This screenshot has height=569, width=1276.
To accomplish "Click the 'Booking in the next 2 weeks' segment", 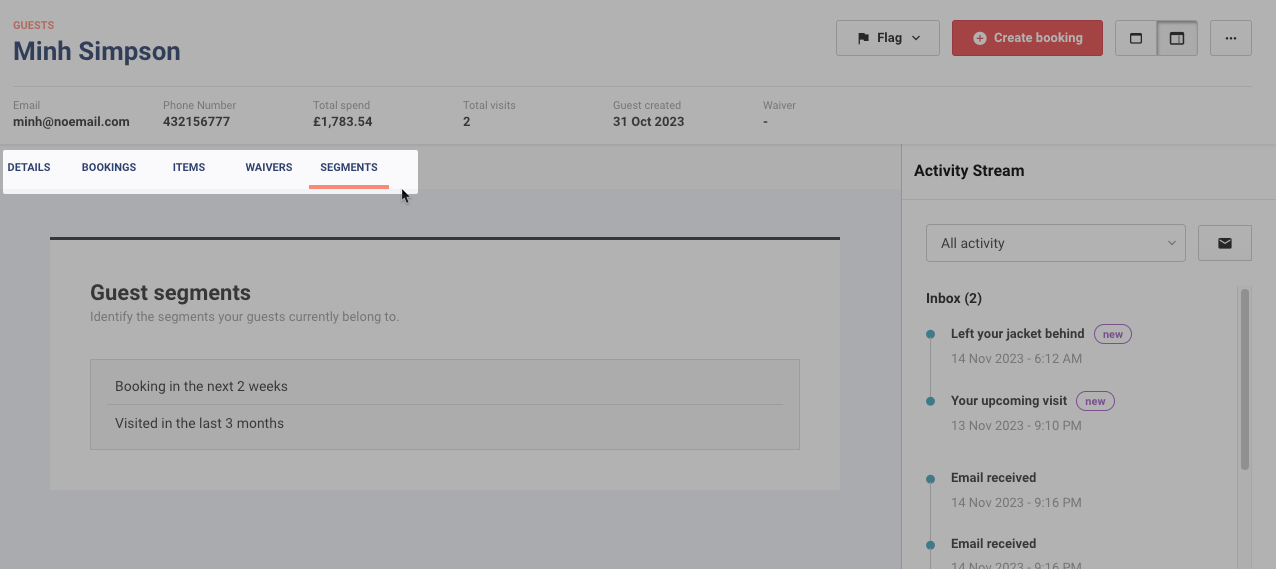I will pos(445,386).
